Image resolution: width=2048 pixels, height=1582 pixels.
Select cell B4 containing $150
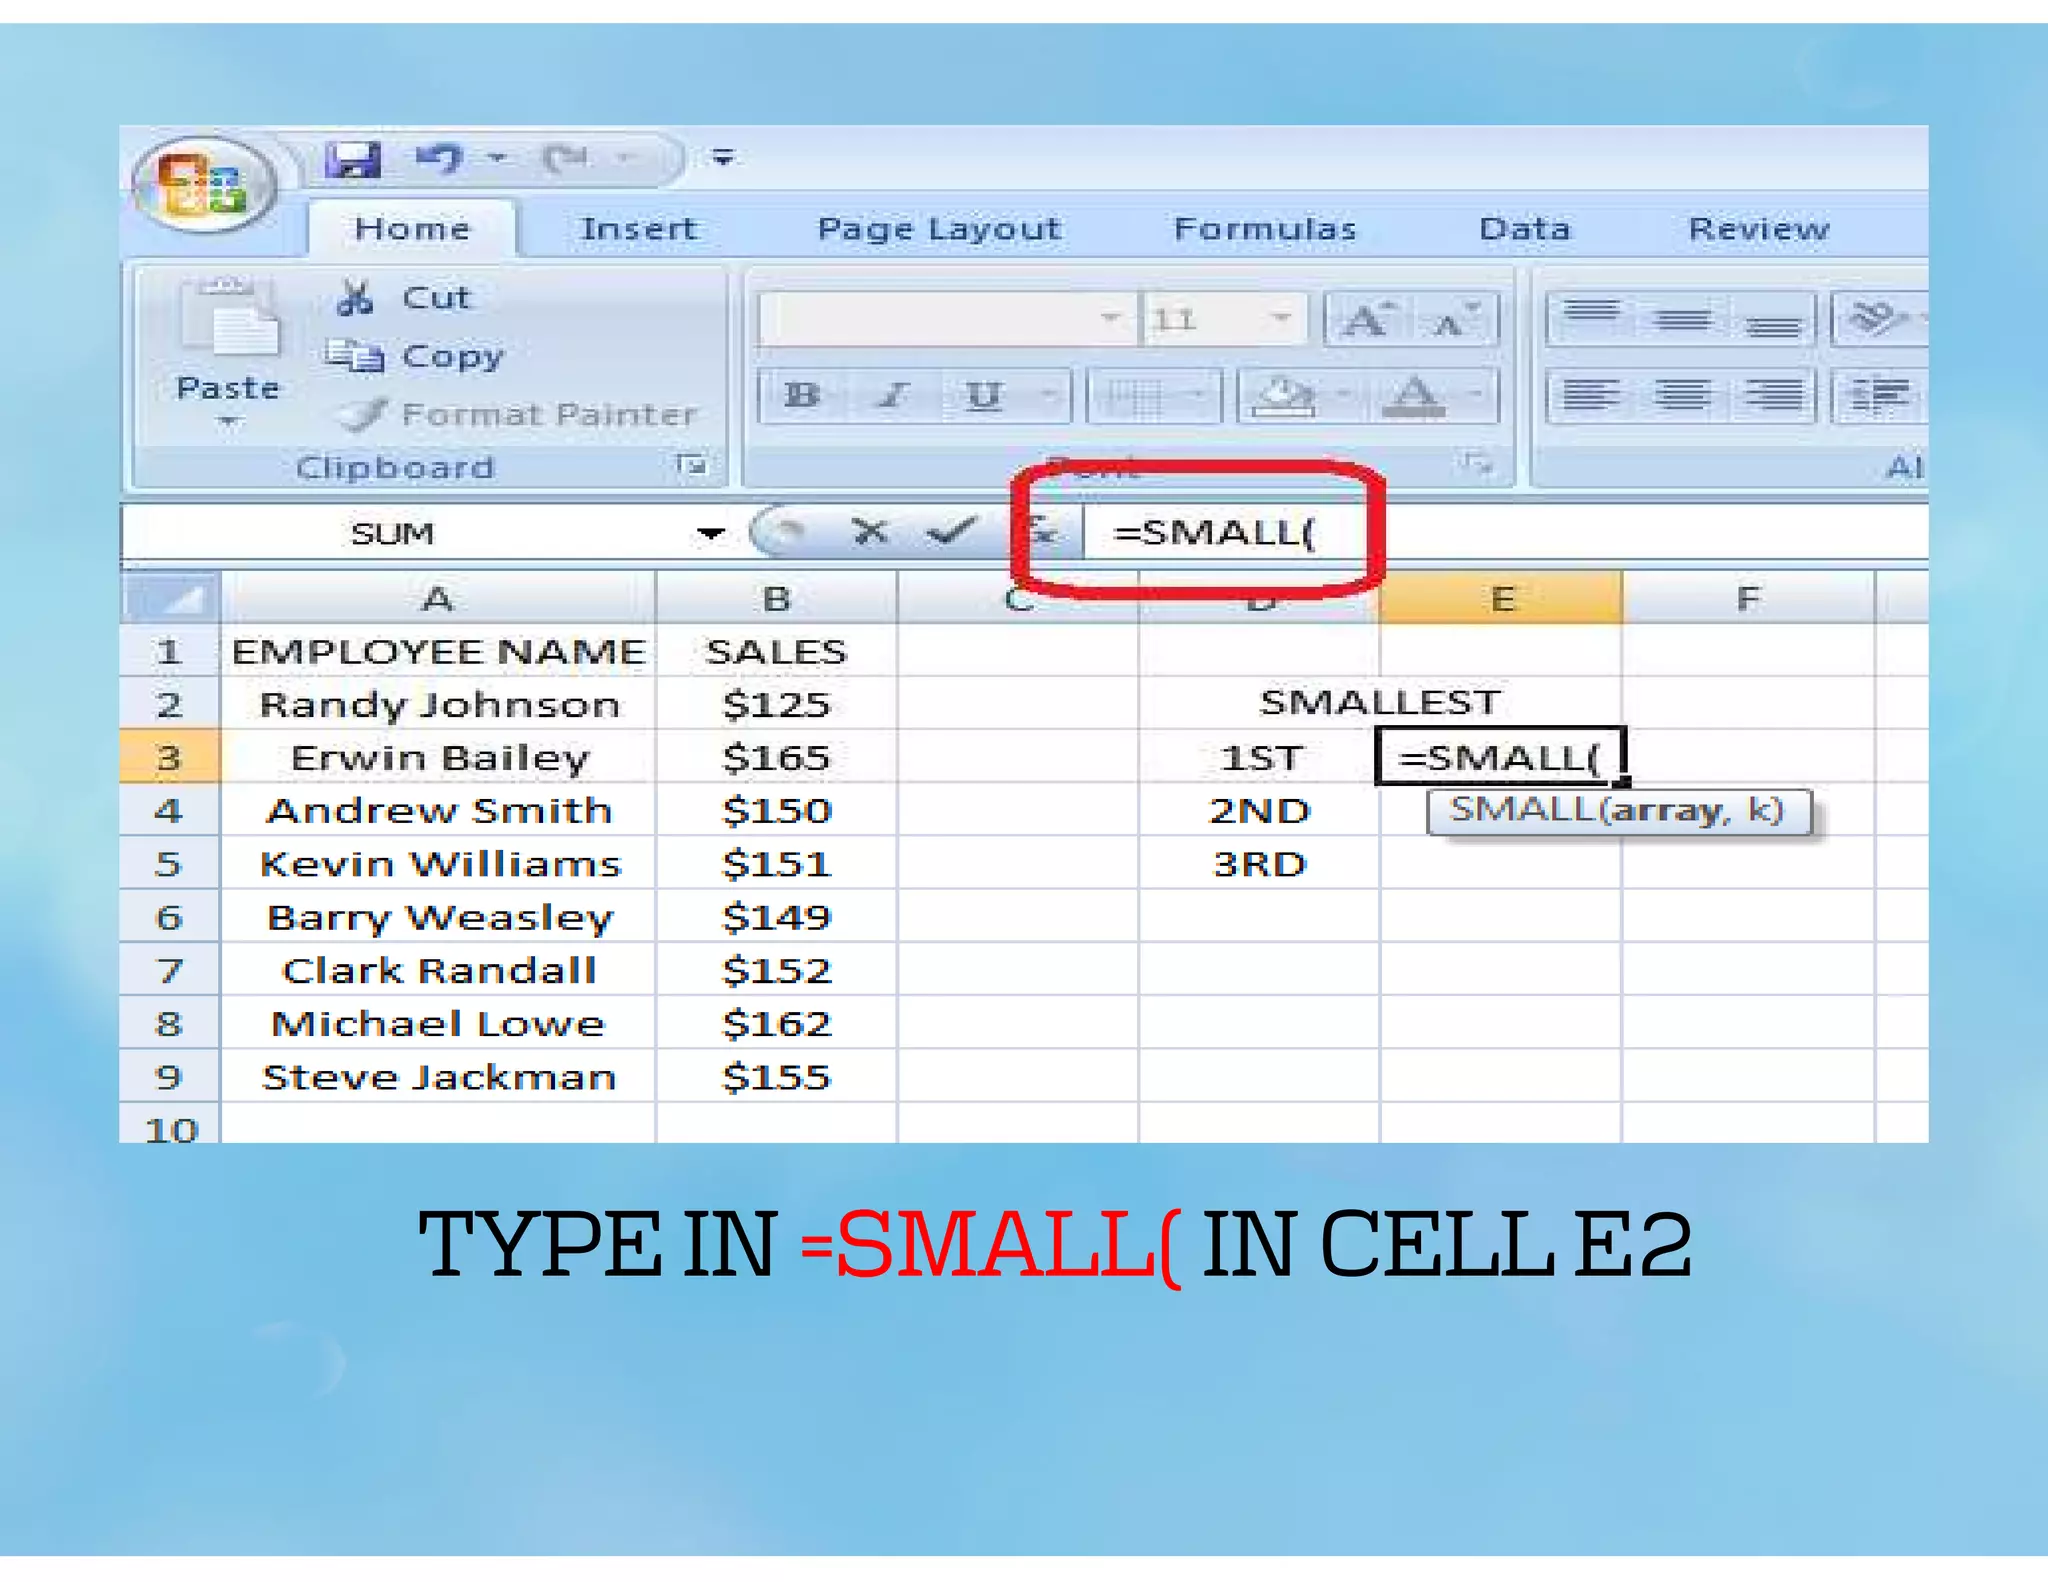coord(776,810)
